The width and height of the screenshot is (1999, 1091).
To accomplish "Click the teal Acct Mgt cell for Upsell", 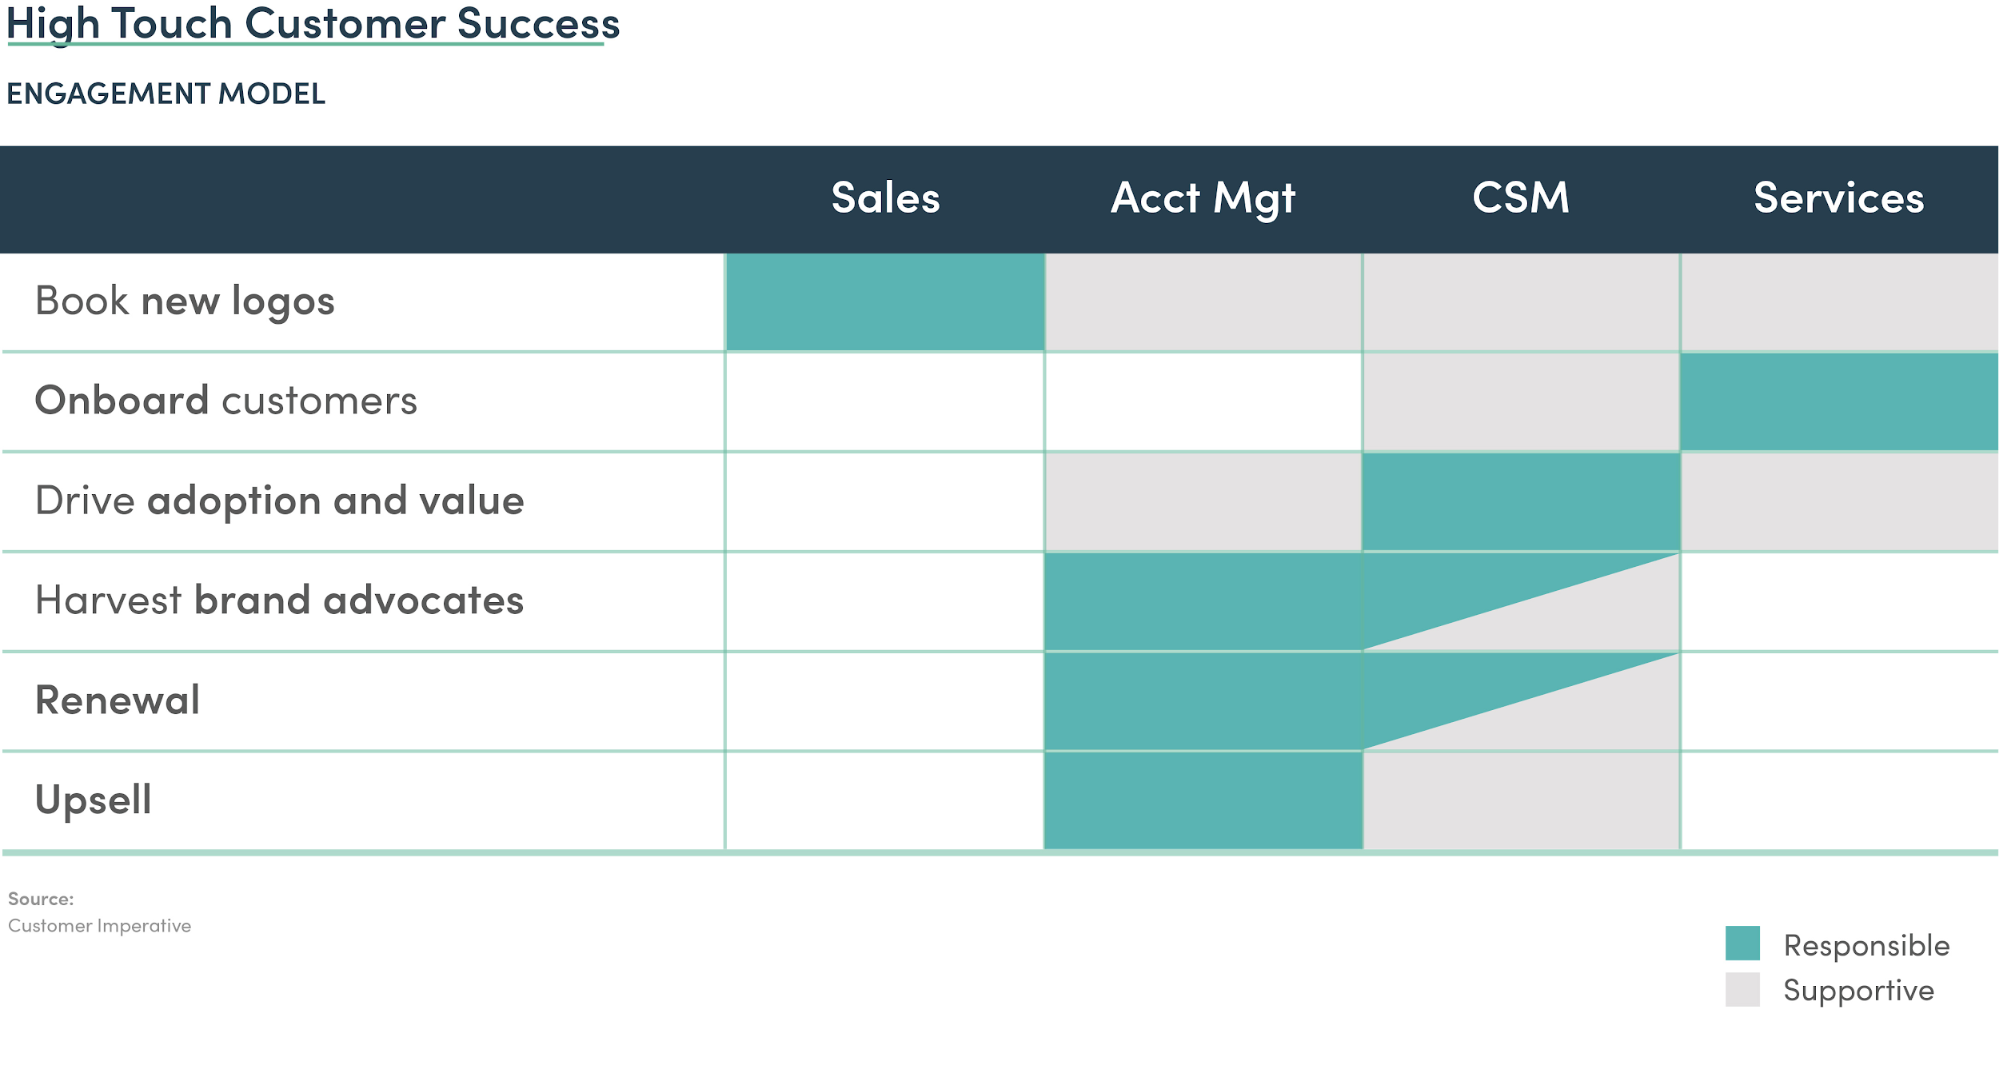I will point(1203,801).
